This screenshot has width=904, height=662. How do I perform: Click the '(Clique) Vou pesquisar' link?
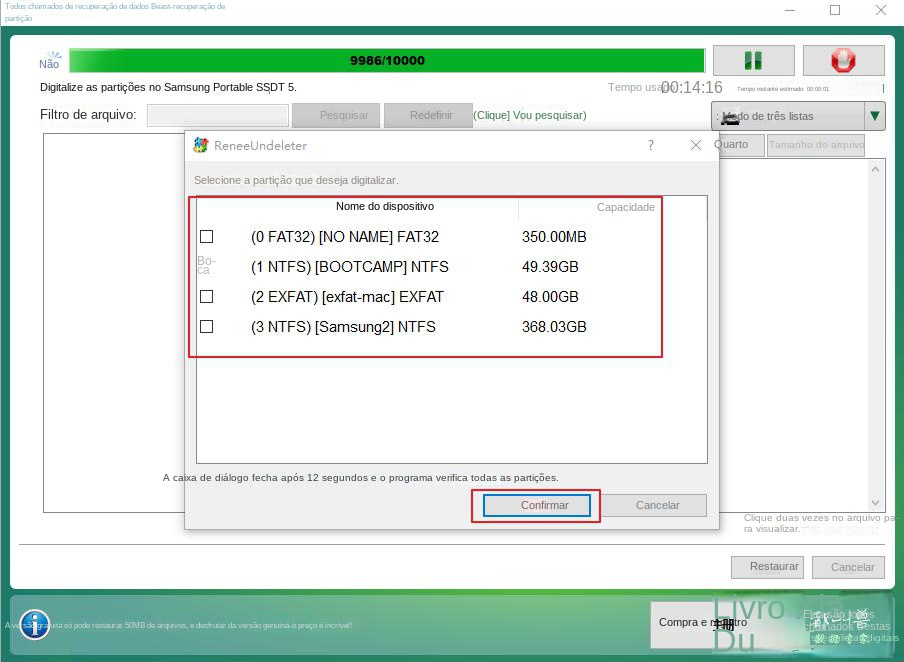(x=530, y=115)
